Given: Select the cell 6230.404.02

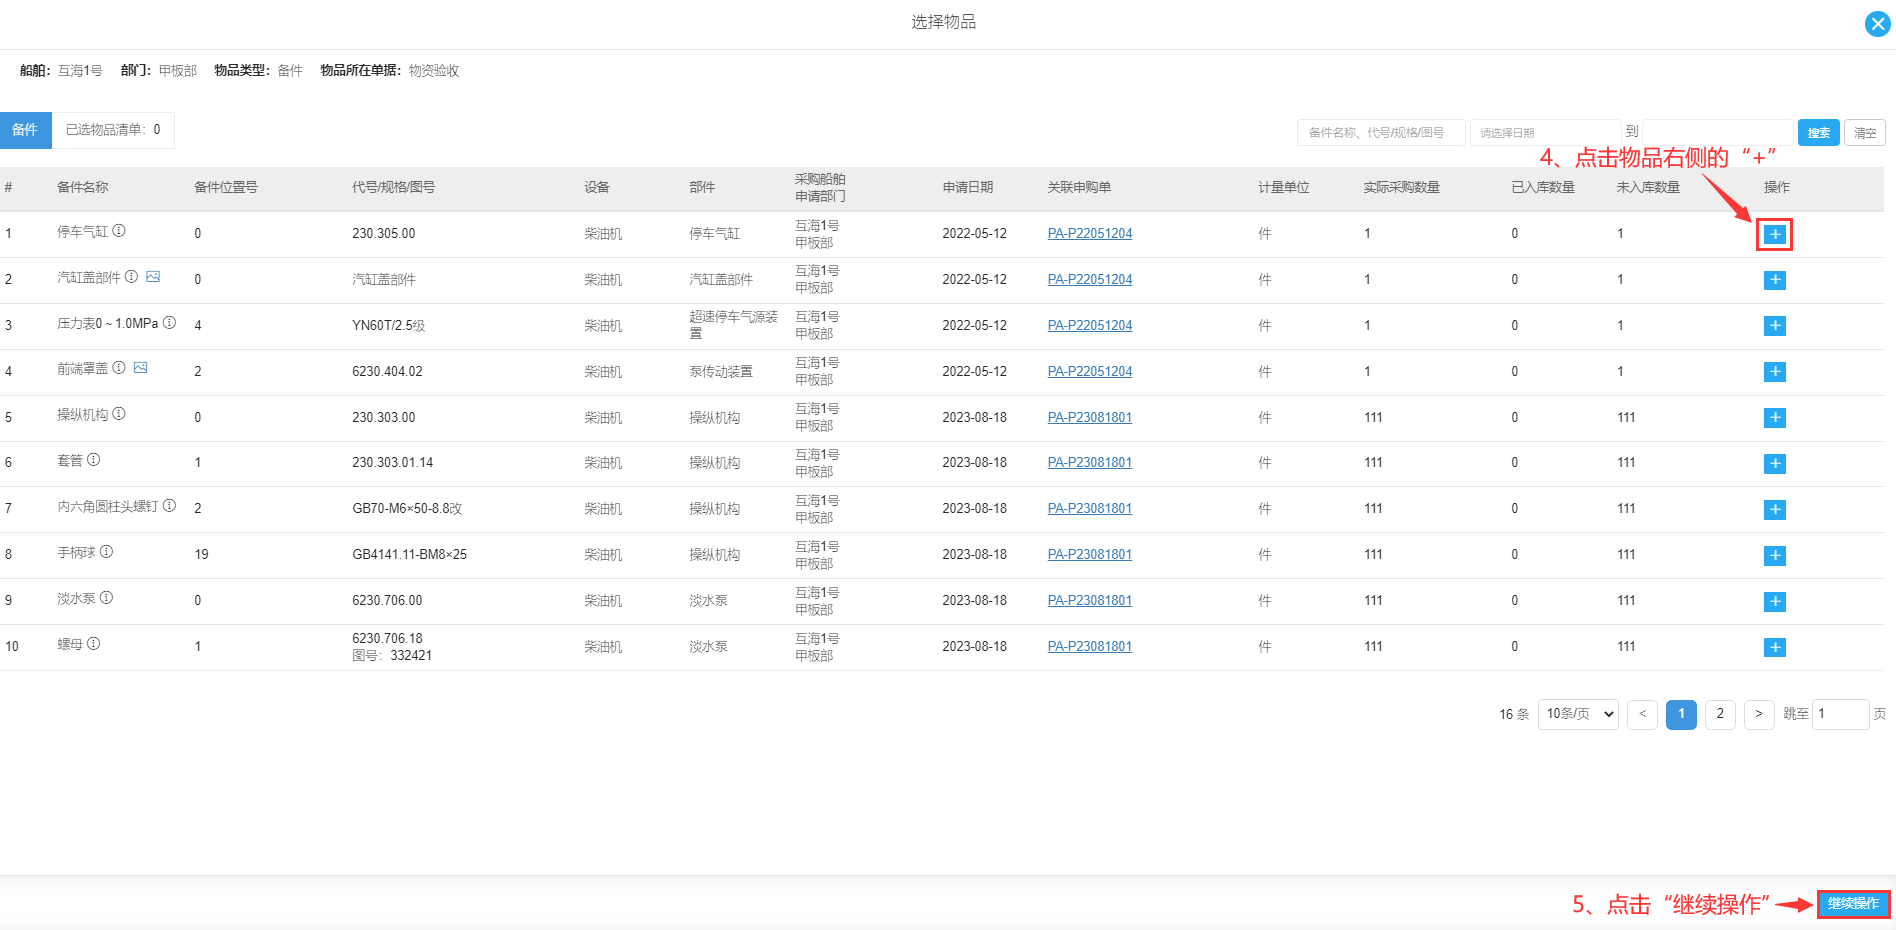Looking at the screenshot, I should pos(387,372).
